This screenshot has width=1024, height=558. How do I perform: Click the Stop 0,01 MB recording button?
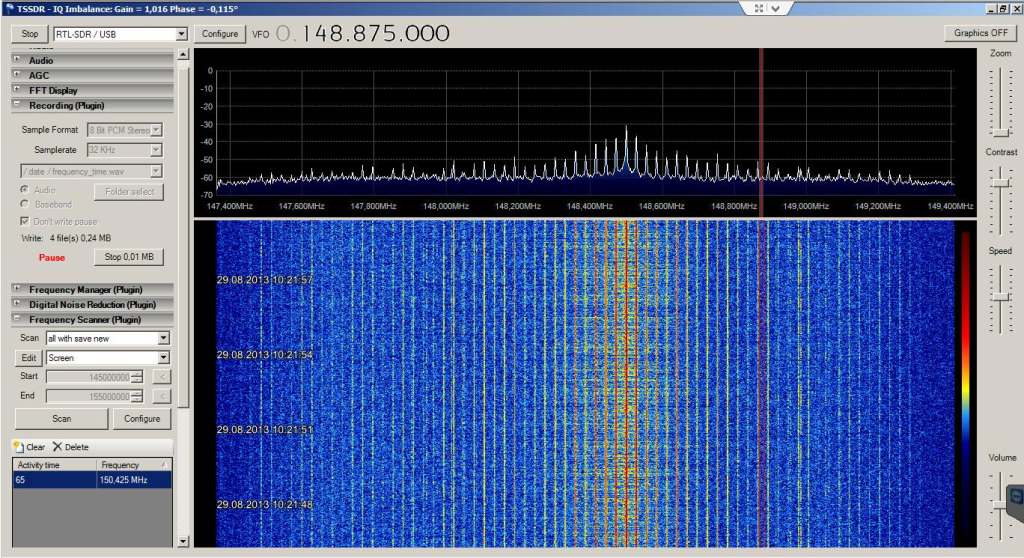click(x=129, y=257)
